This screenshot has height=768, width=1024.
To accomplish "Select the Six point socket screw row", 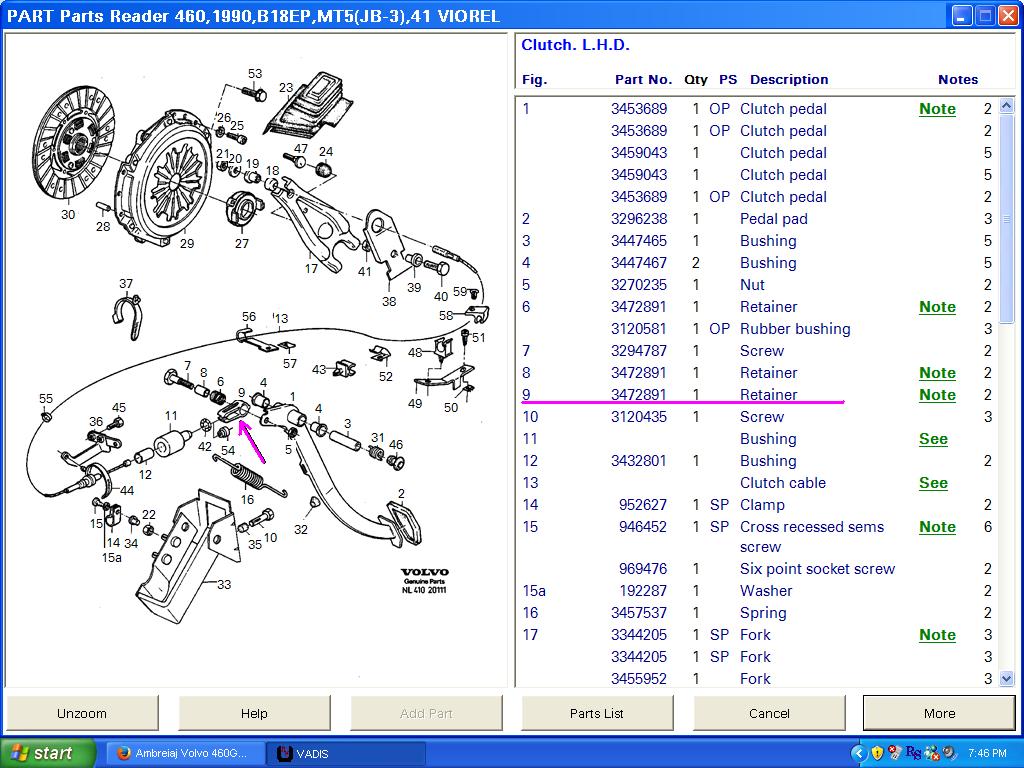I will point(758,569).
